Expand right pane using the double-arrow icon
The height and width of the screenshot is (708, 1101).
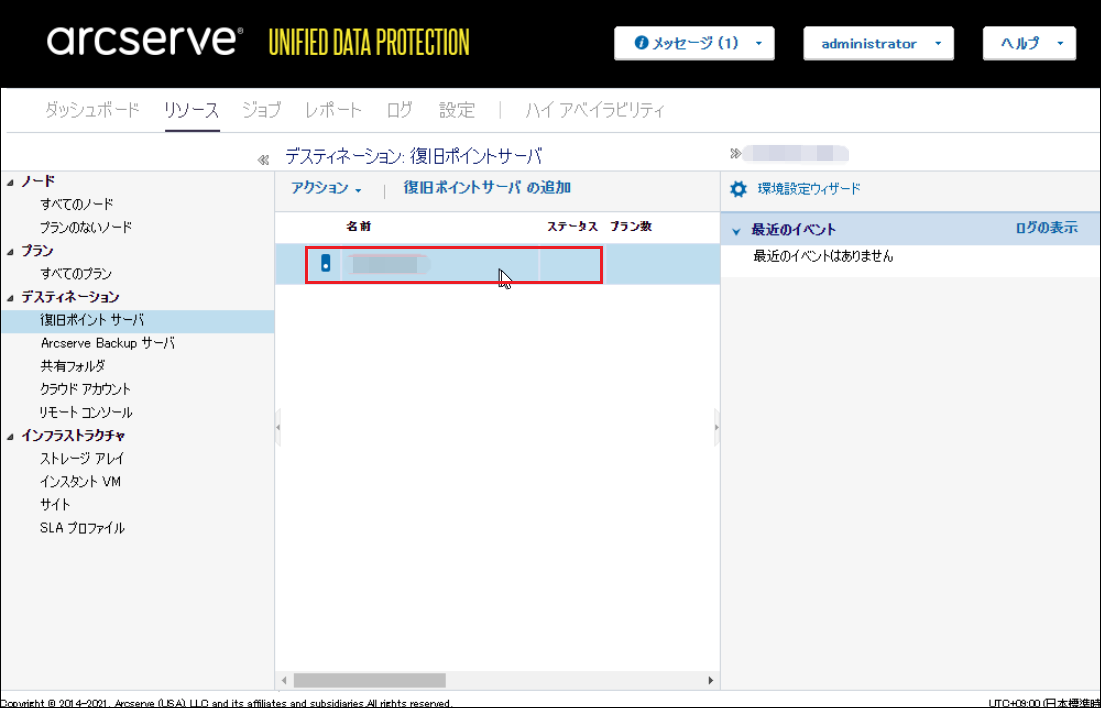[x=735, y=153]
